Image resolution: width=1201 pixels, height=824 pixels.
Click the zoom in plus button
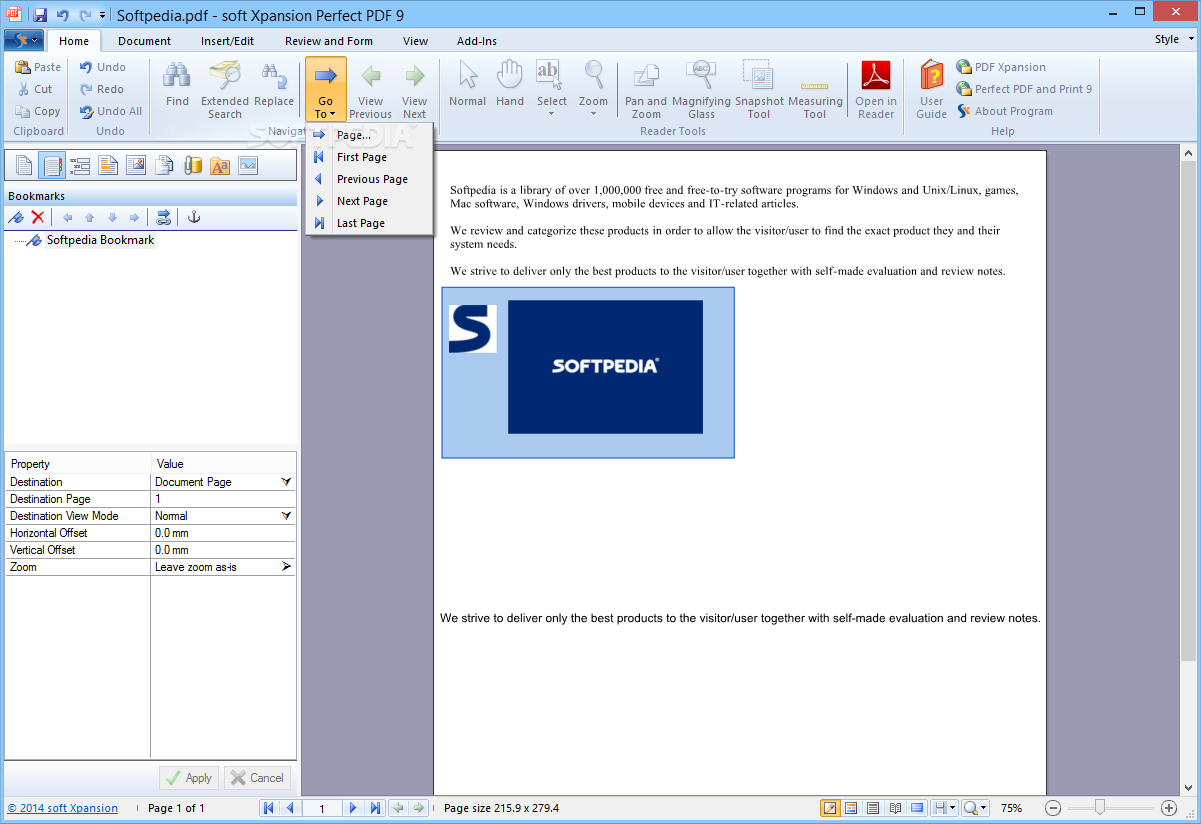[1169, 808]
